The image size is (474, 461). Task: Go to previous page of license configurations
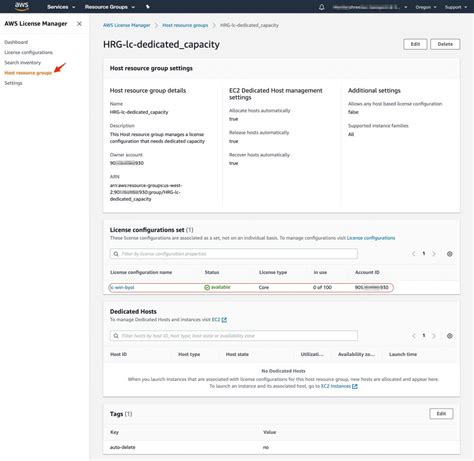(413, 254)
